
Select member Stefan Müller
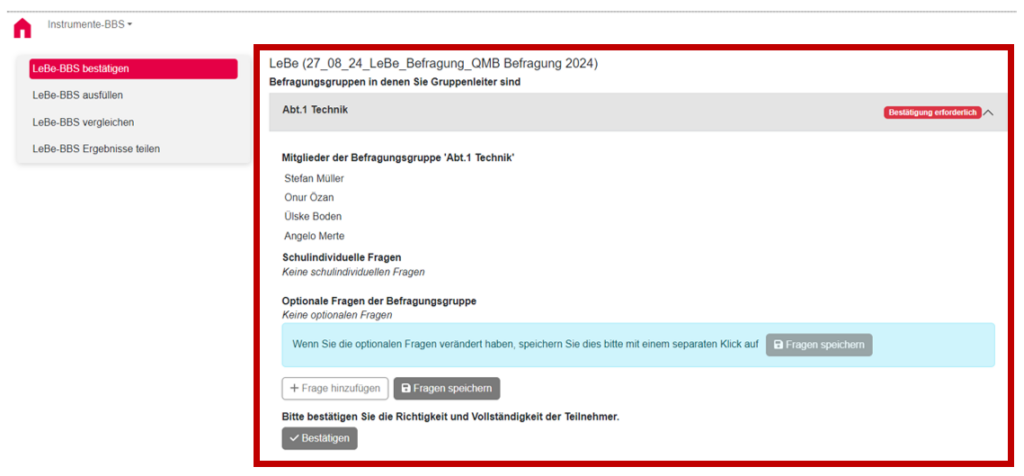tap(314, 178)
